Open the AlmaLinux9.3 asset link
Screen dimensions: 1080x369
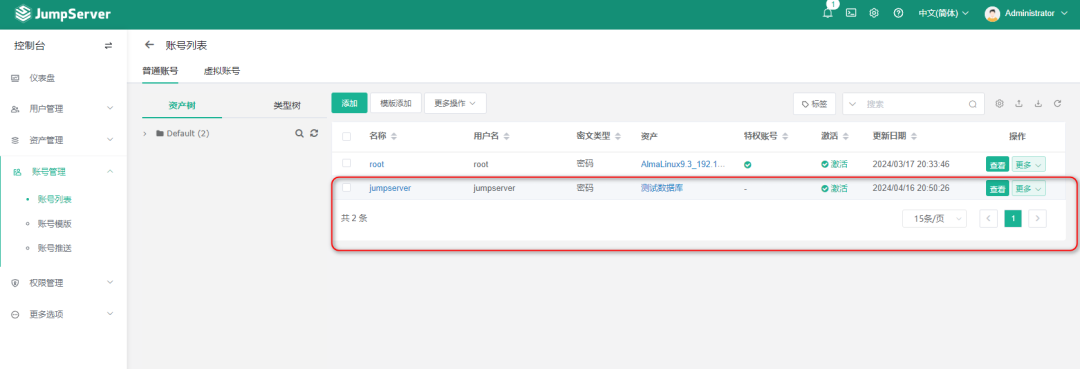click(683, 164)
